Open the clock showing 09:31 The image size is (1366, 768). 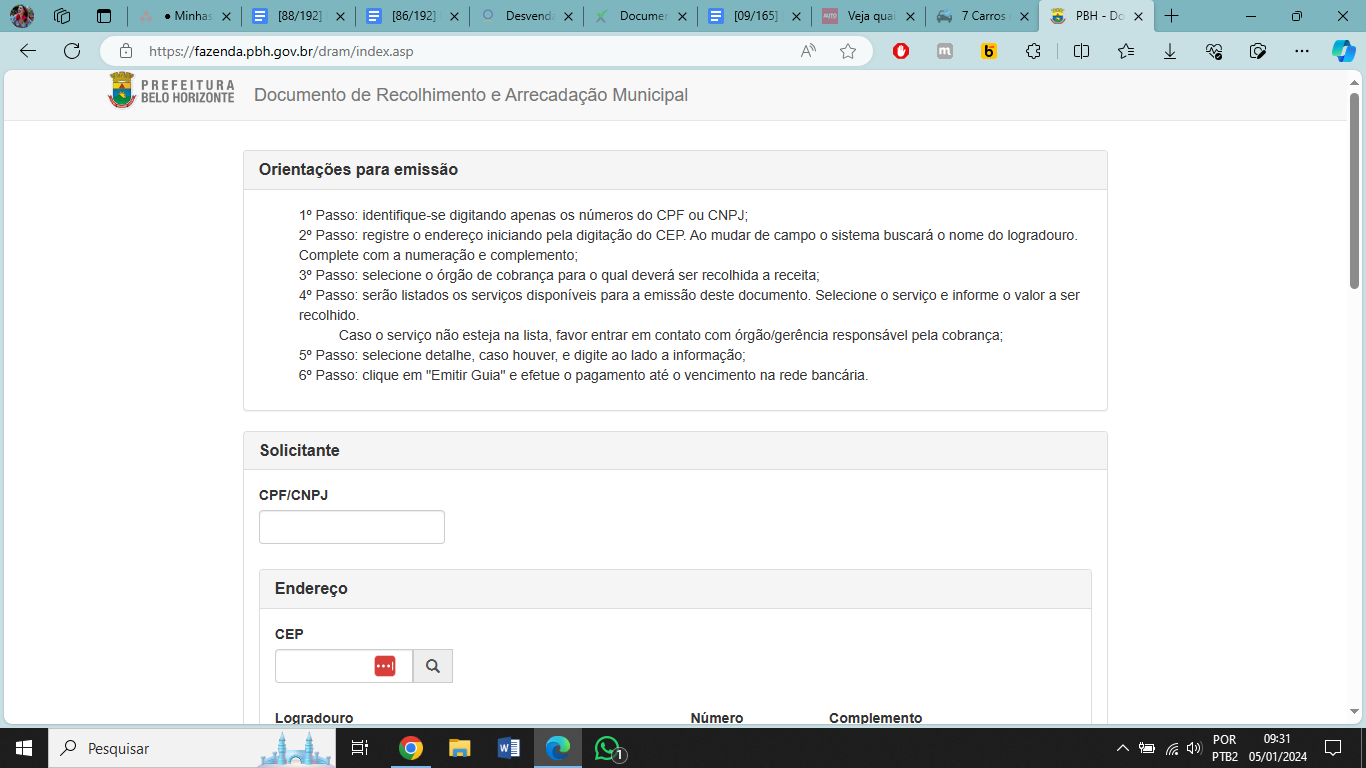tap(1277, 748)
